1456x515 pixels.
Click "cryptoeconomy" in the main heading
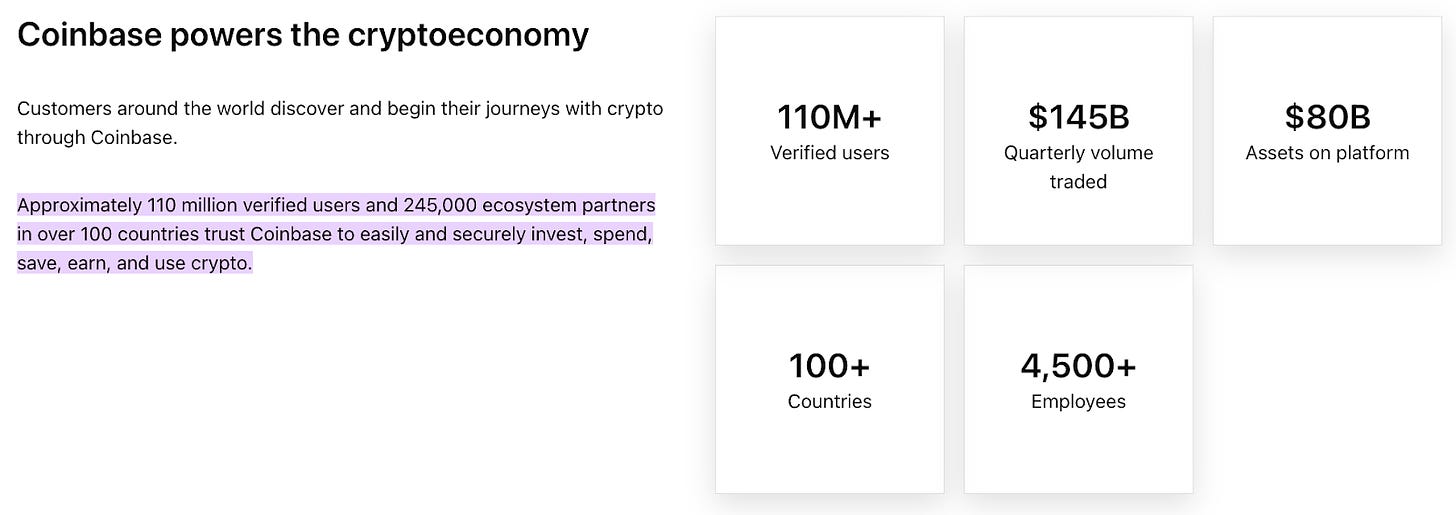468,35
